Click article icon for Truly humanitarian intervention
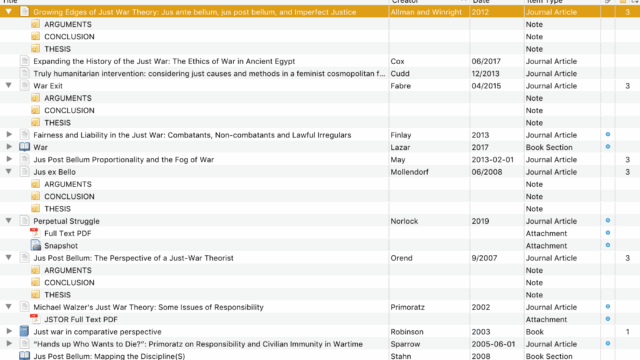This screenshot has width=640, height=360. pyautogui.click(x=24, y=73)
